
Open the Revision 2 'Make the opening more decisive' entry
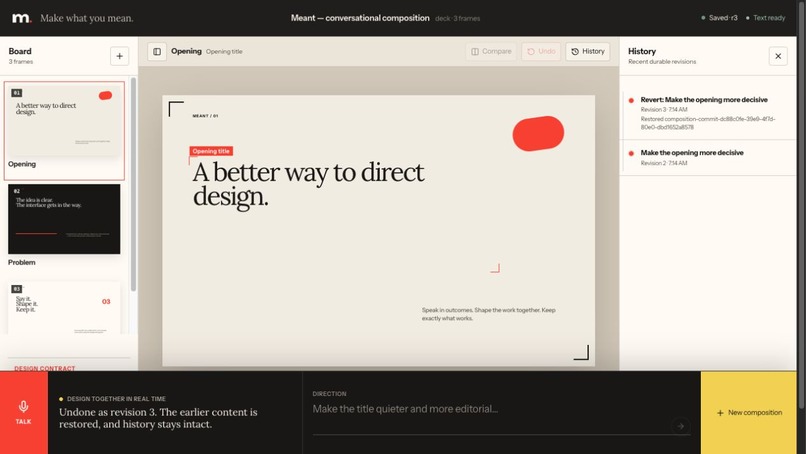tap(708, 157)
